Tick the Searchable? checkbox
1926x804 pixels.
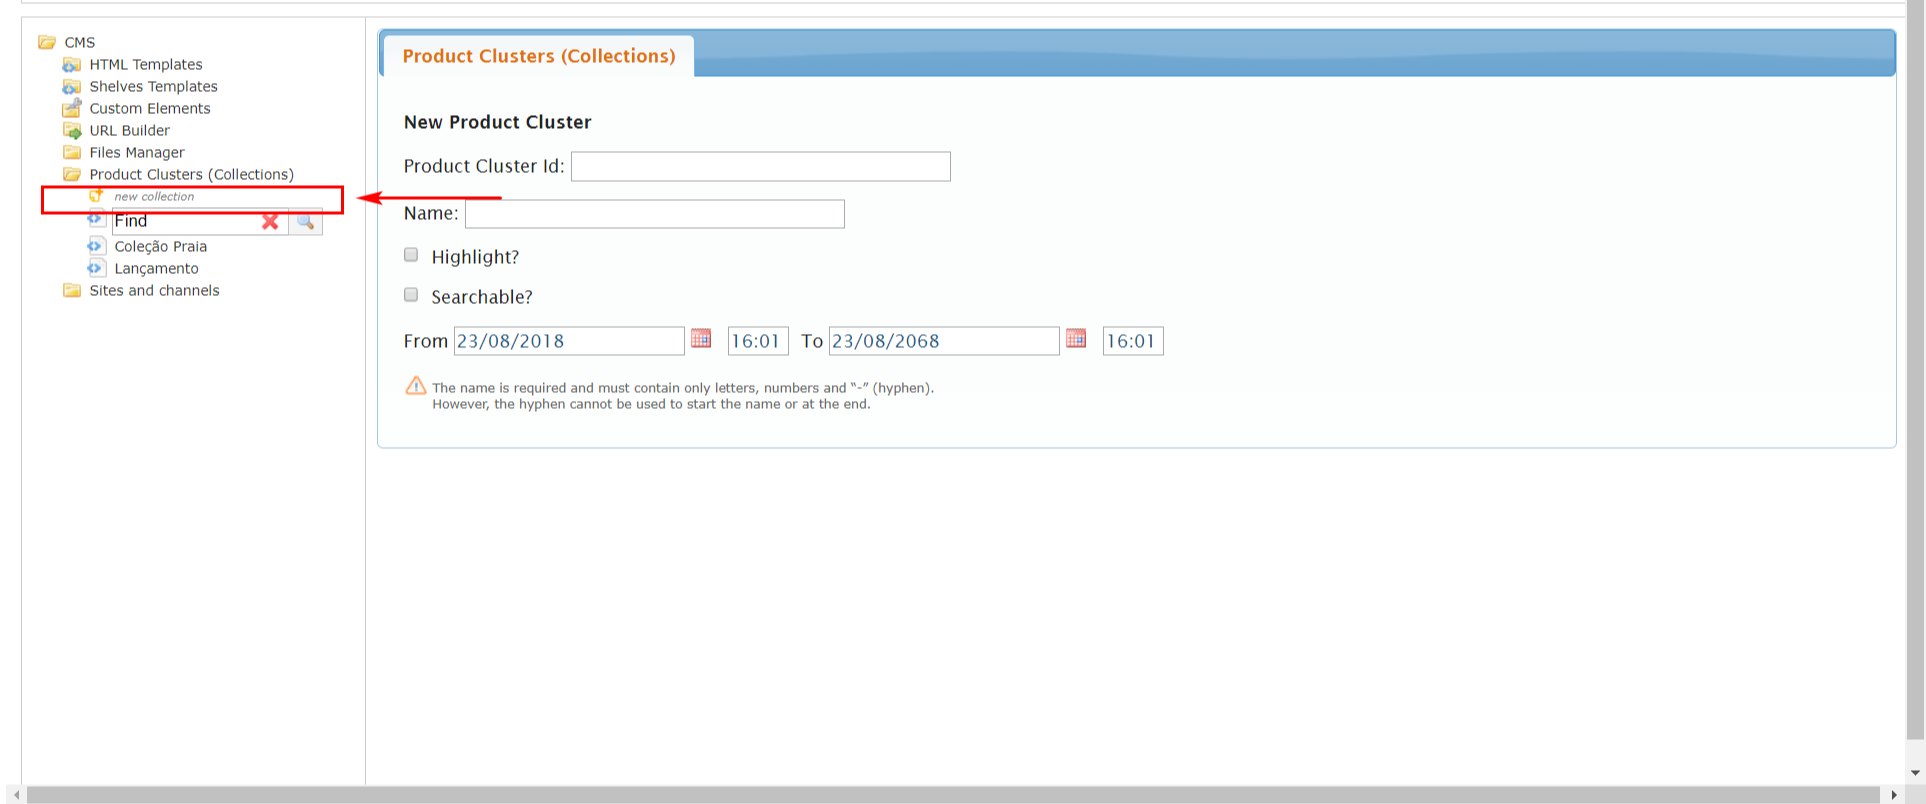pos(411,295)
